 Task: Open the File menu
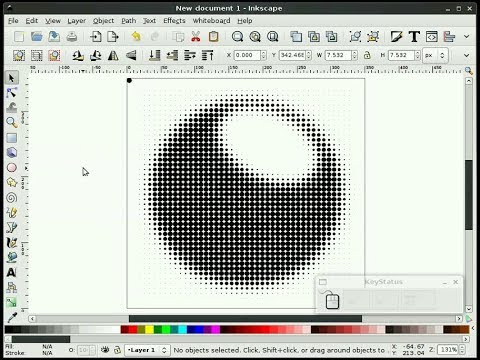tap(13, 21)
